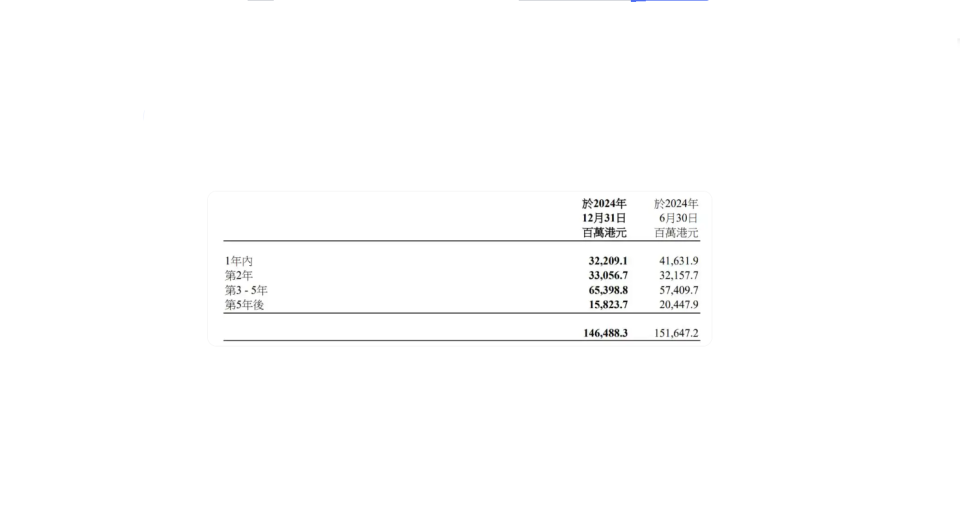The height and width of the screenshot is (506, 960).
Task: Click the bold value 32,209.1
Action: coord(608,261)
